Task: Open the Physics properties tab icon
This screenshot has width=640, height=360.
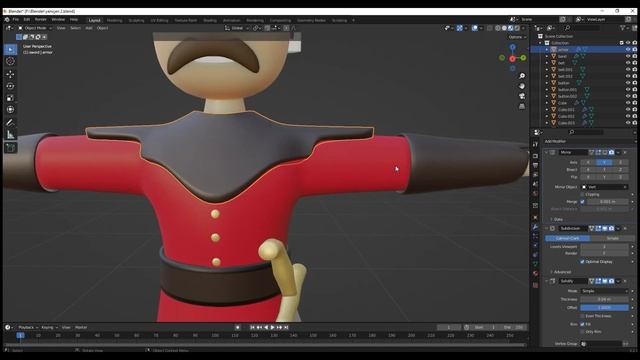Action: coord(536,245)
